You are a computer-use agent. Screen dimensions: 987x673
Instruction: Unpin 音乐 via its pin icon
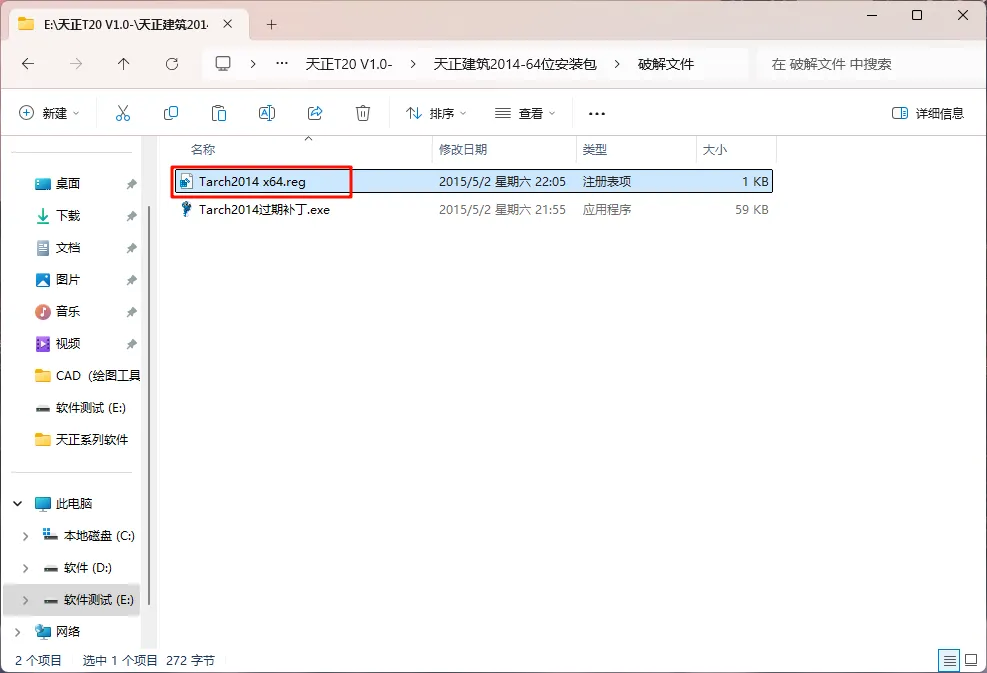pyautogui.click(x=131, y=312)
